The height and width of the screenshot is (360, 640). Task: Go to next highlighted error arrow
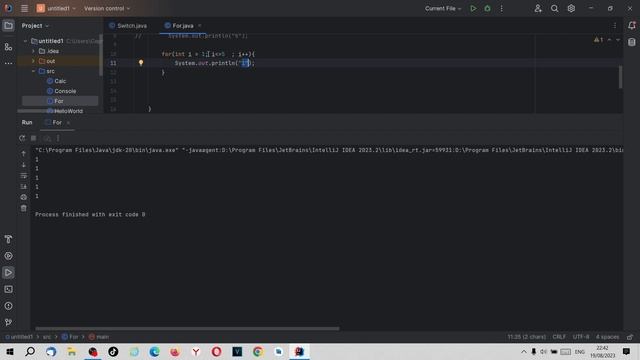618,40
